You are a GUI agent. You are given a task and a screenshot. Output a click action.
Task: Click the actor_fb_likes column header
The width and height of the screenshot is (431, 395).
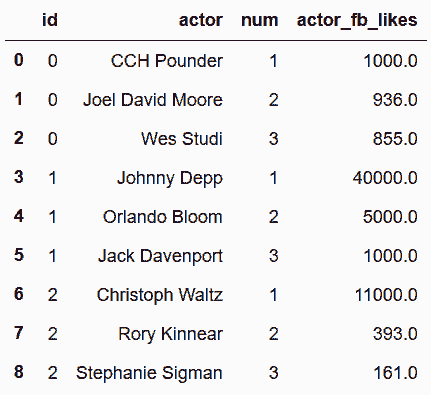(357, 20)
